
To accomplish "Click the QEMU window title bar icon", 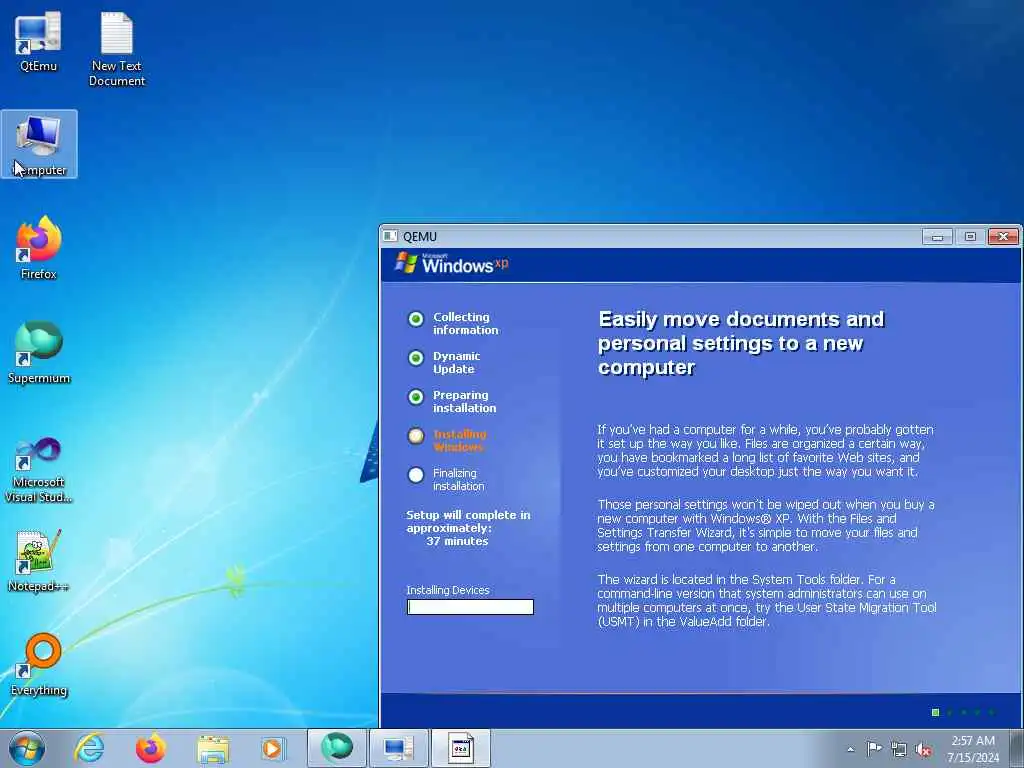I will 391,236.
